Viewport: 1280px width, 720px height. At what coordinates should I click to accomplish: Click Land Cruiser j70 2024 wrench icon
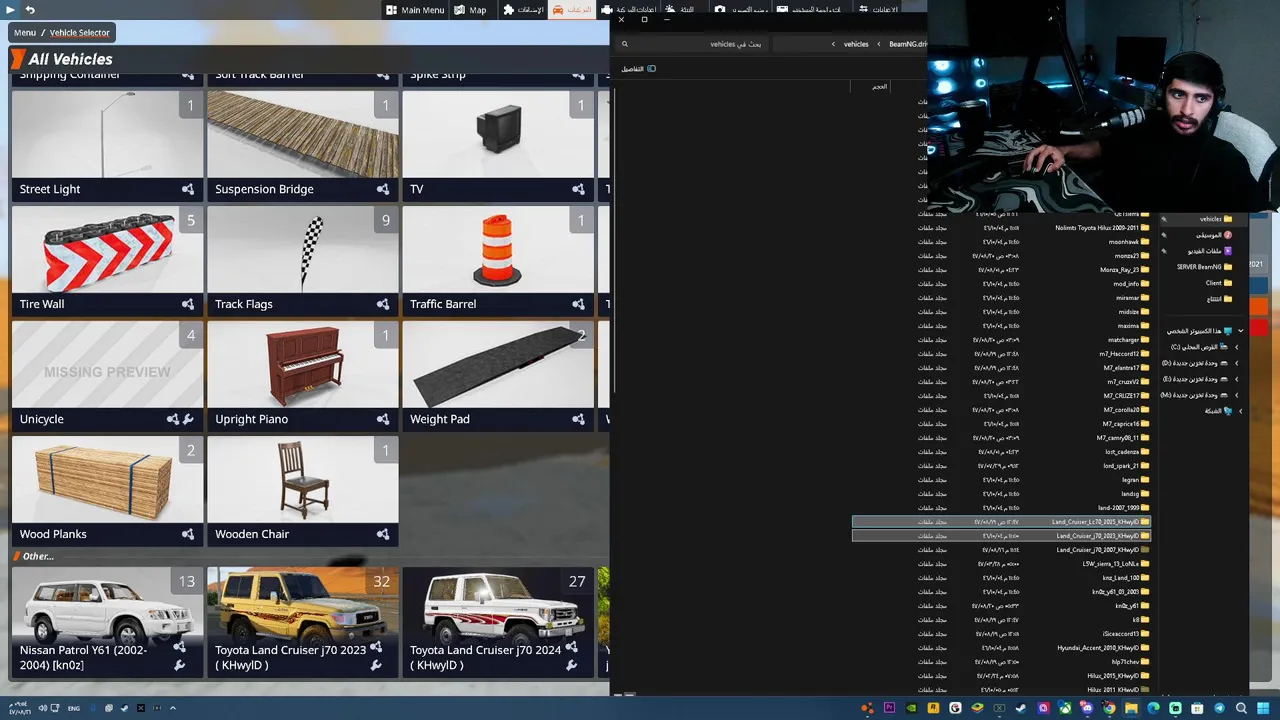[x=571, y=665]
